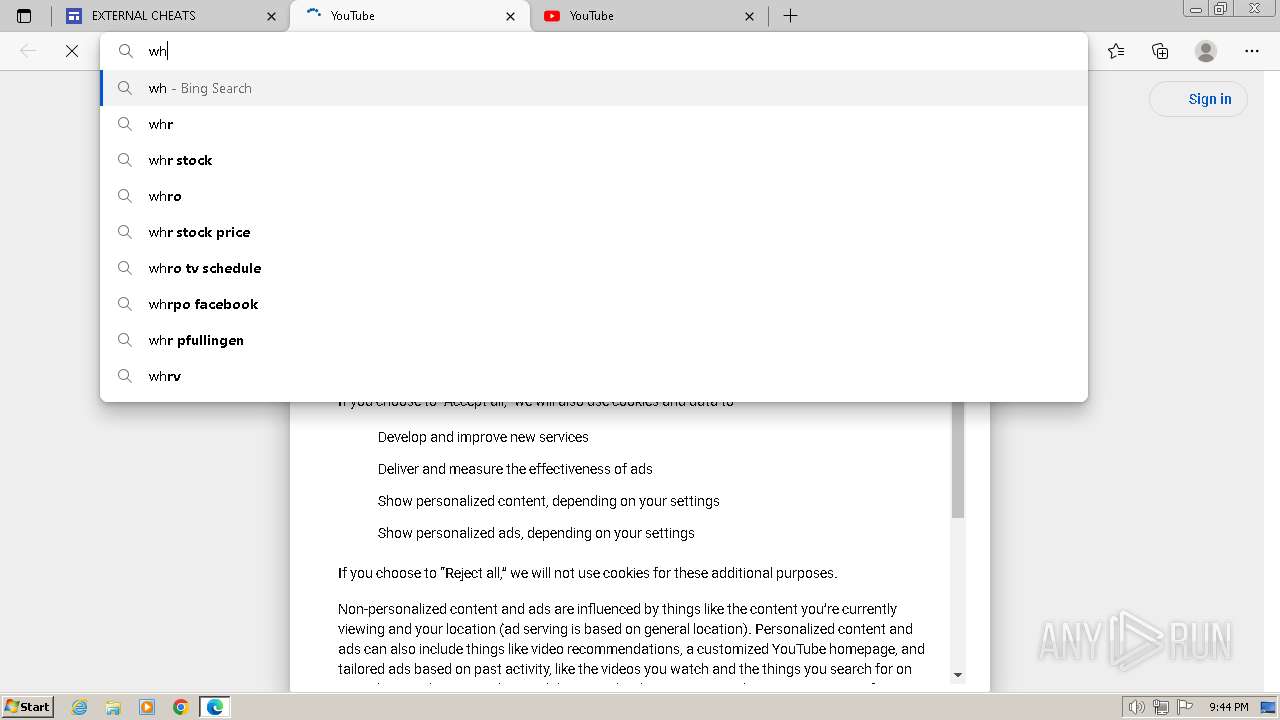
Task: Launch Google Chrome from the taskbar
Action: coord(181,707)
